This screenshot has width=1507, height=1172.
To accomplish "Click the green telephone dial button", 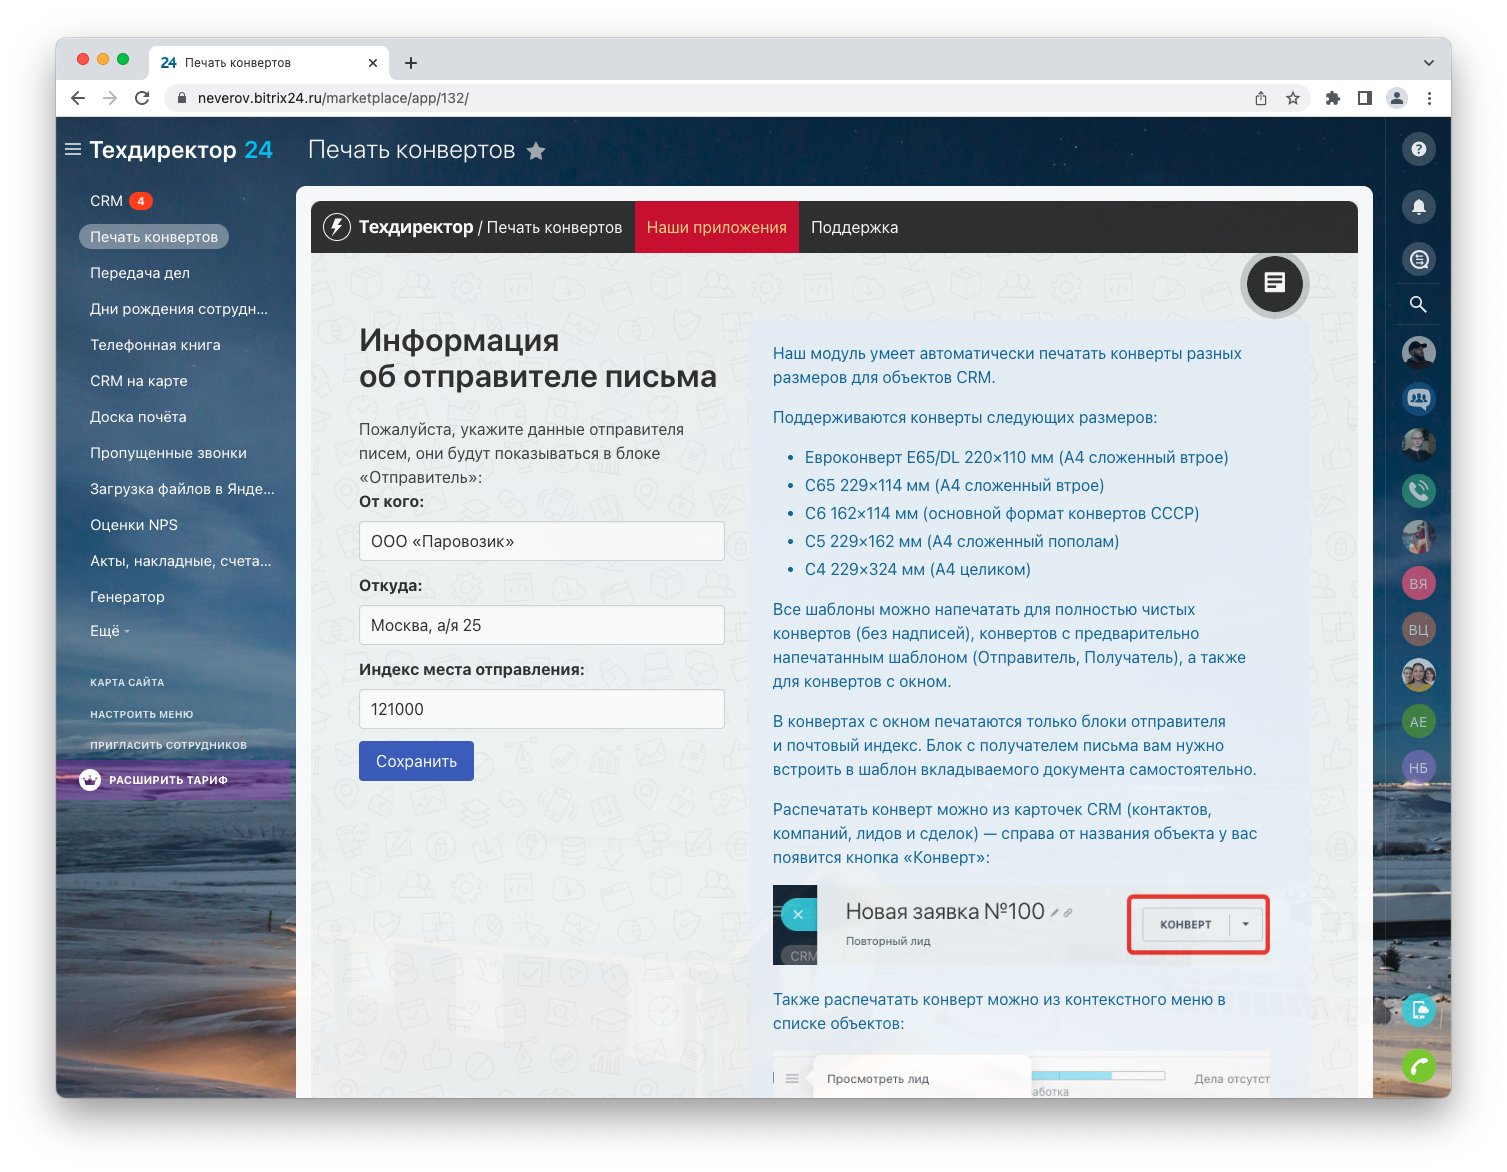I will (x=1418, y=1067).
